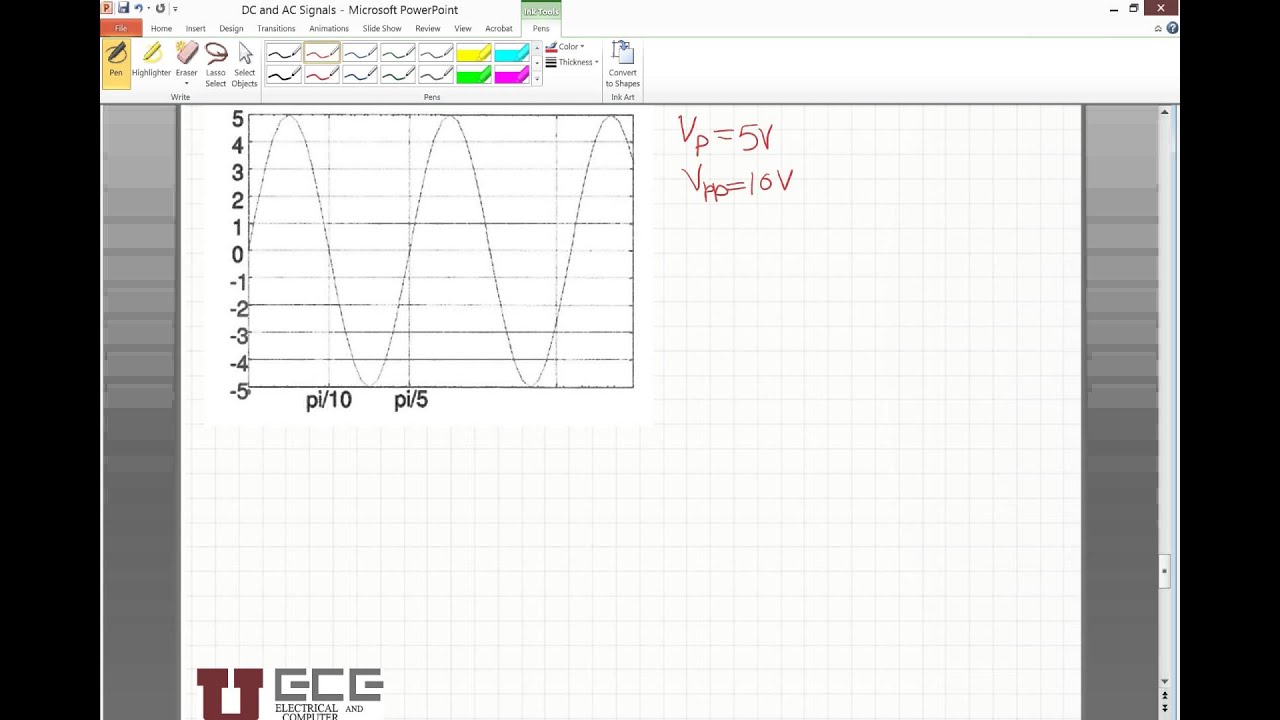Click the vertical scrollbar thumb

[x=1164, y=571]
